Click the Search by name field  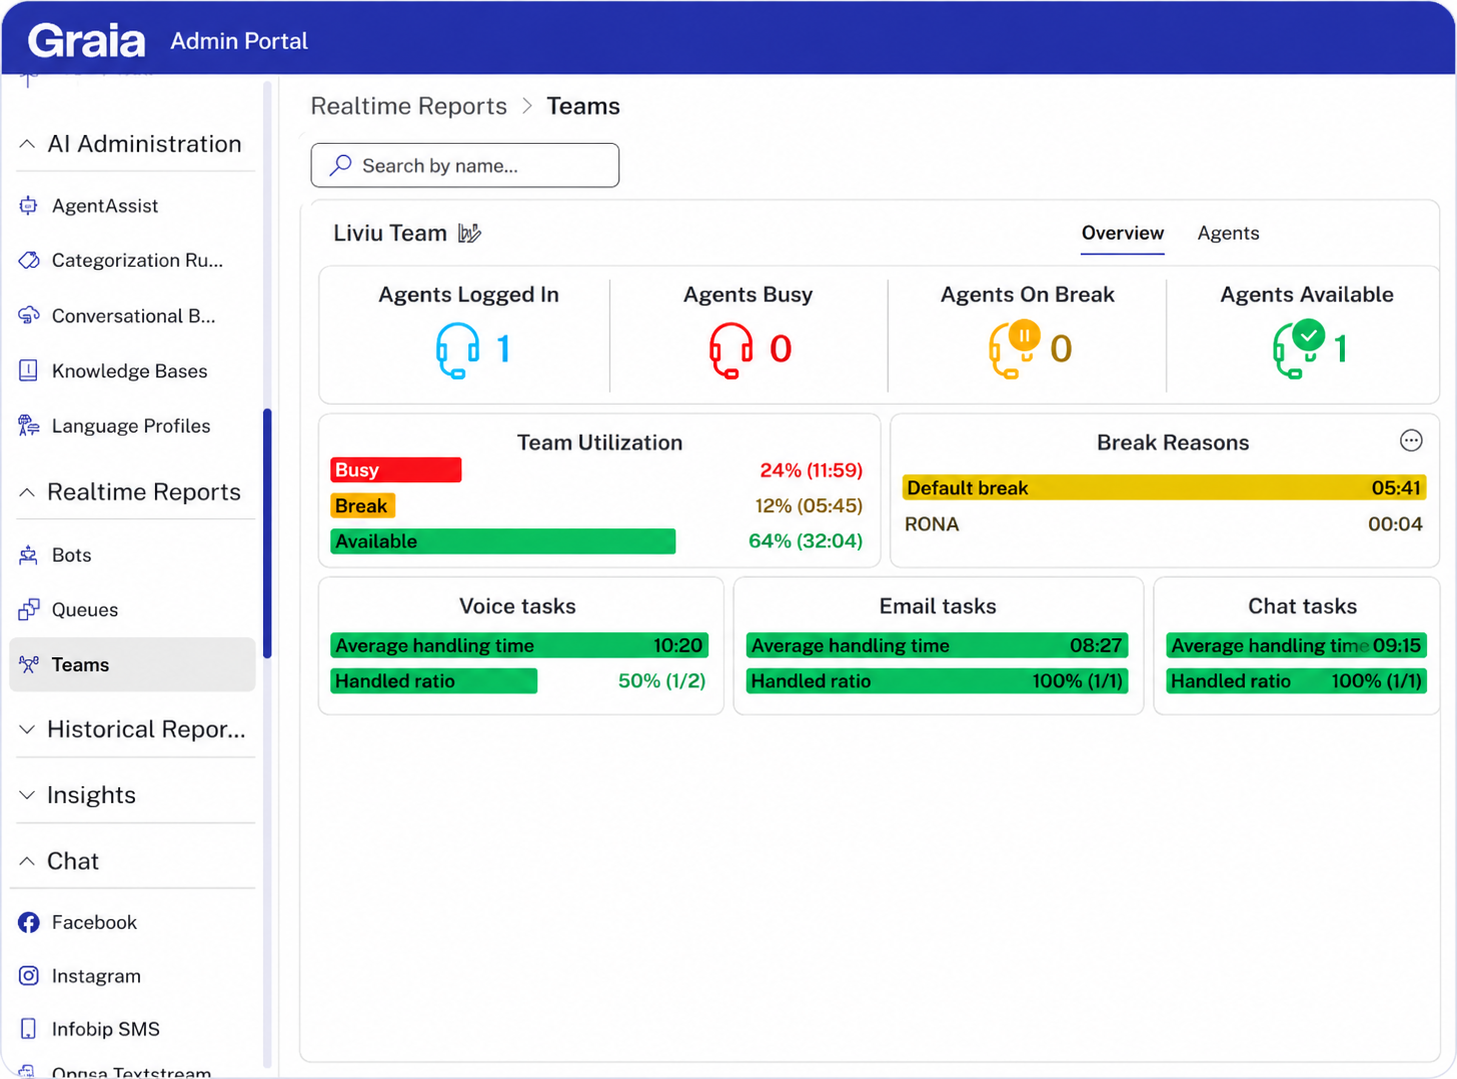(x=465, y=165)
